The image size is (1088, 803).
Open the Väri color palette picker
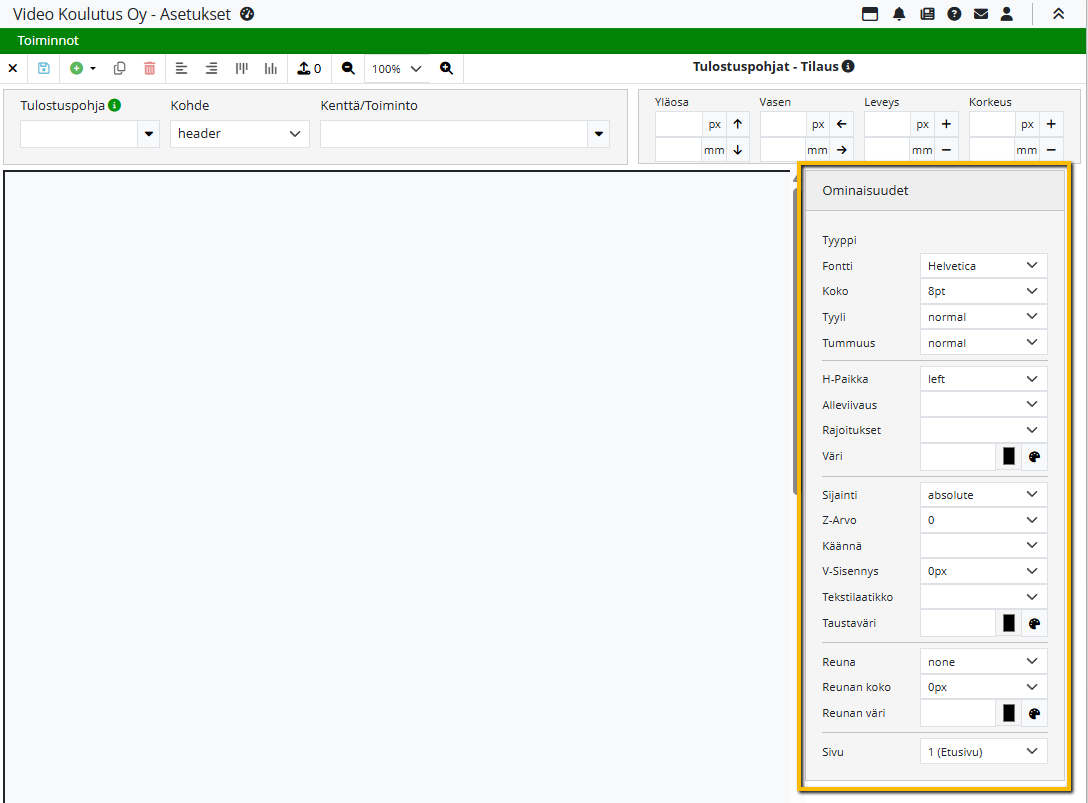[1035, 456]
